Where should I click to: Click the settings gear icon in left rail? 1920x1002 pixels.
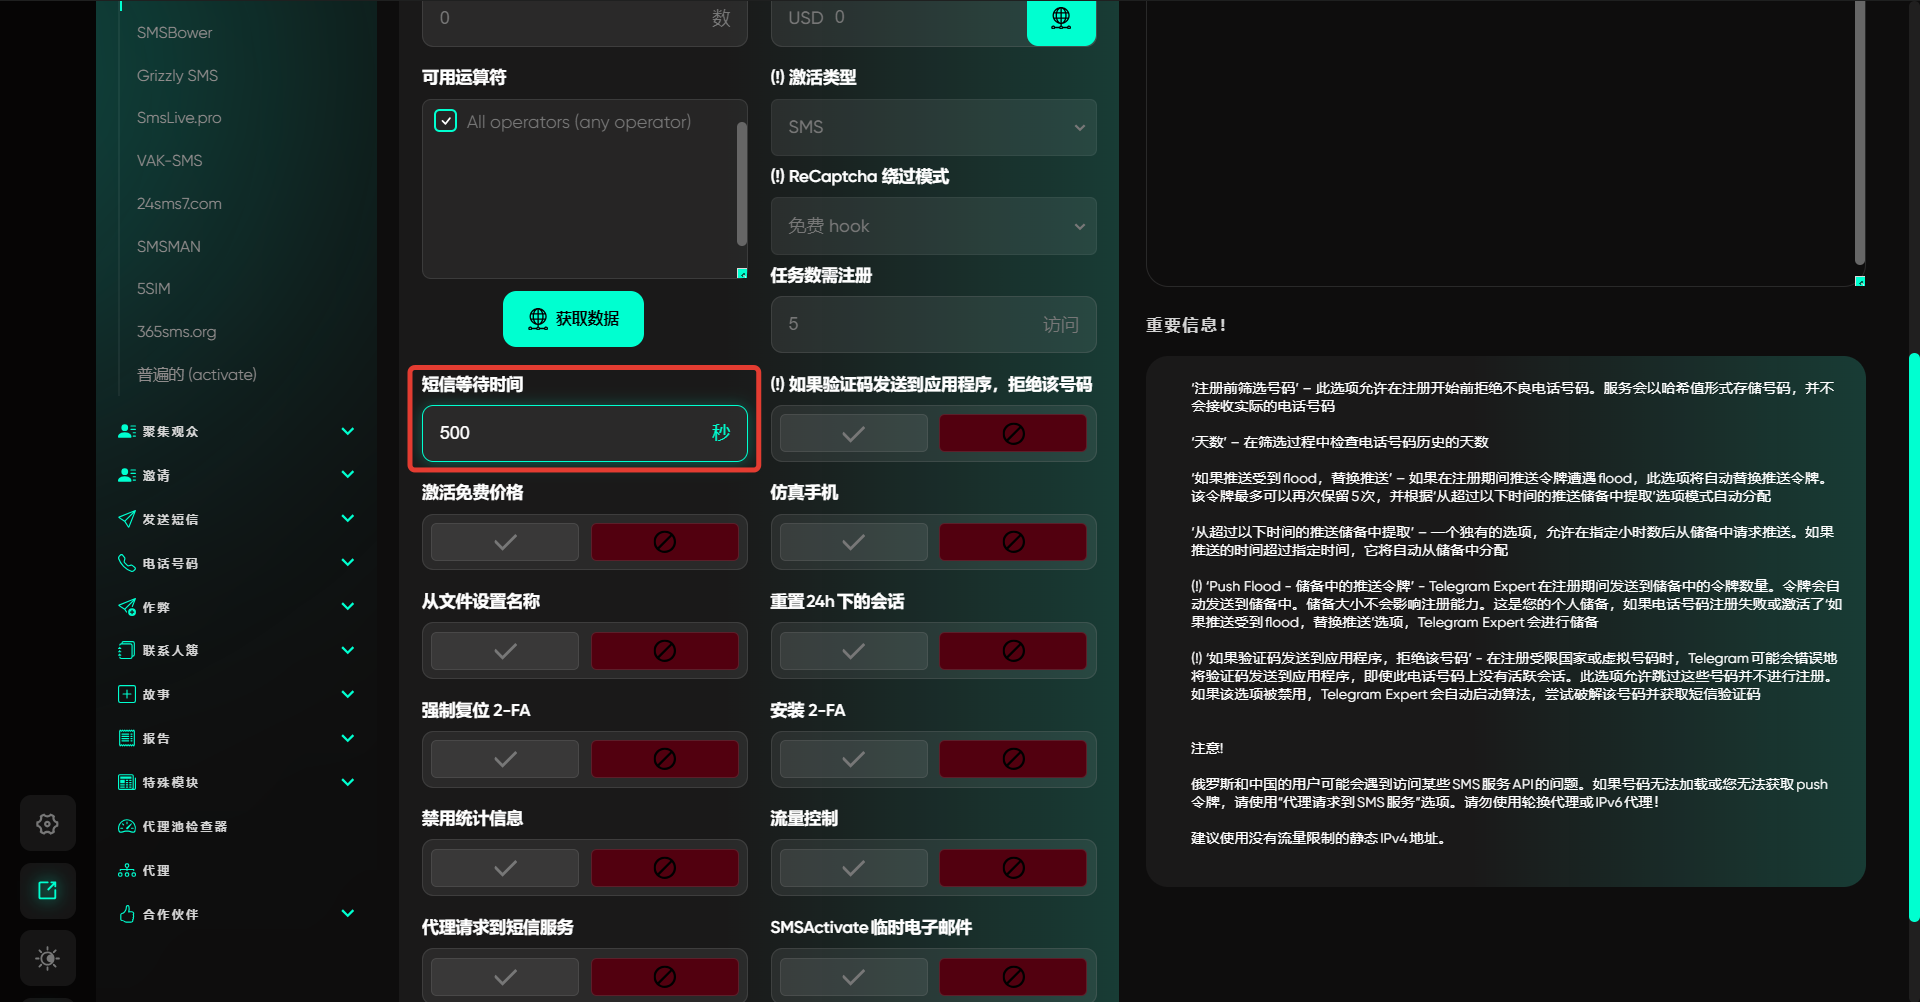click(47, 824)
